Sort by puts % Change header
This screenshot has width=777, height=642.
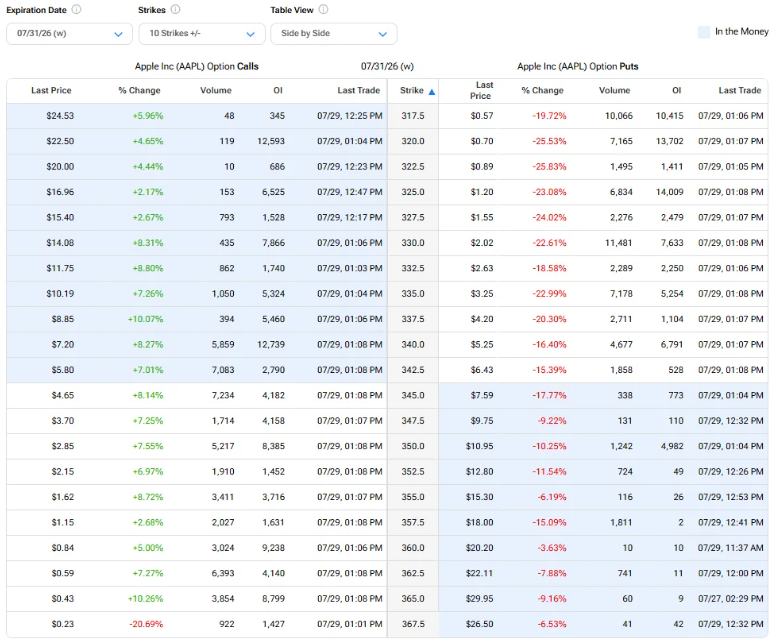pyautogui.click(x=543, y=90)
